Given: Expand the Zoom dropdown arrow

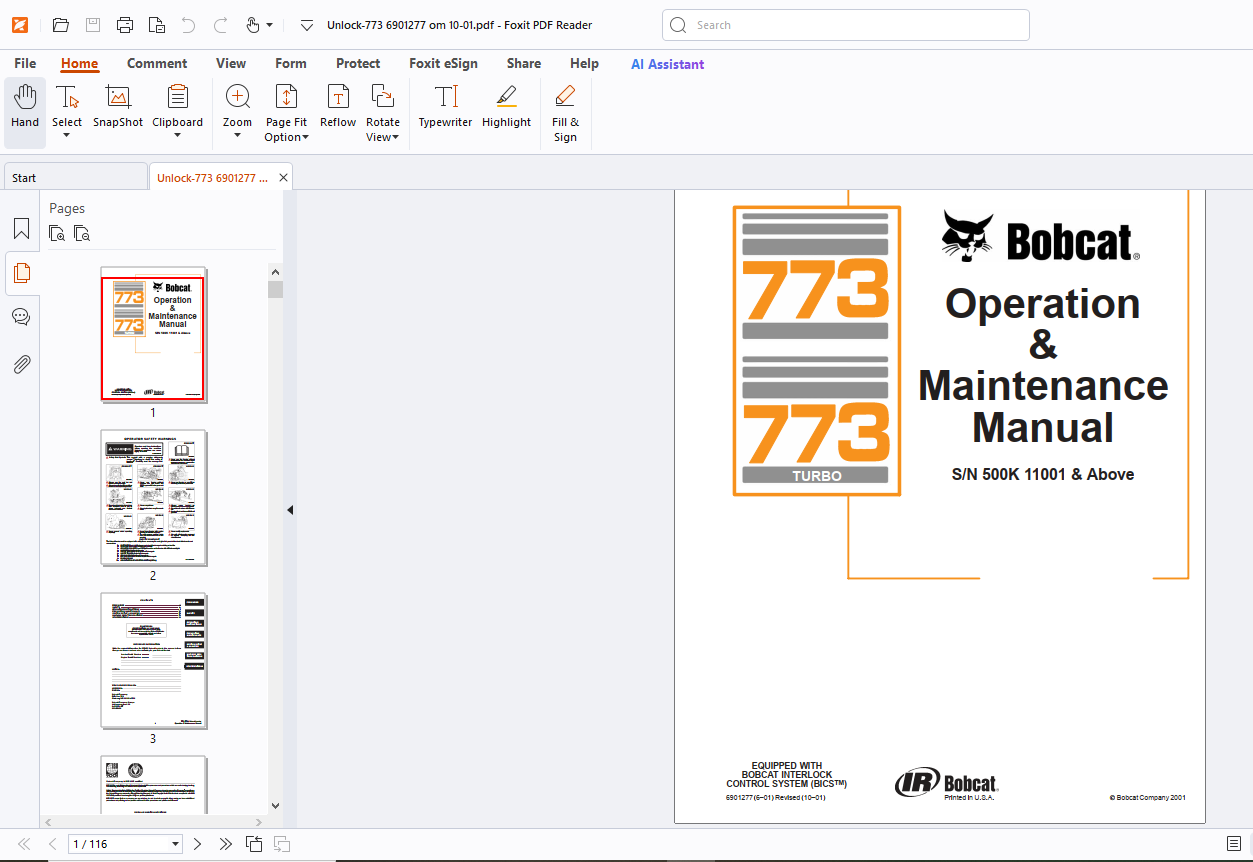Looking at the screenshot, I should coord(238,136).
